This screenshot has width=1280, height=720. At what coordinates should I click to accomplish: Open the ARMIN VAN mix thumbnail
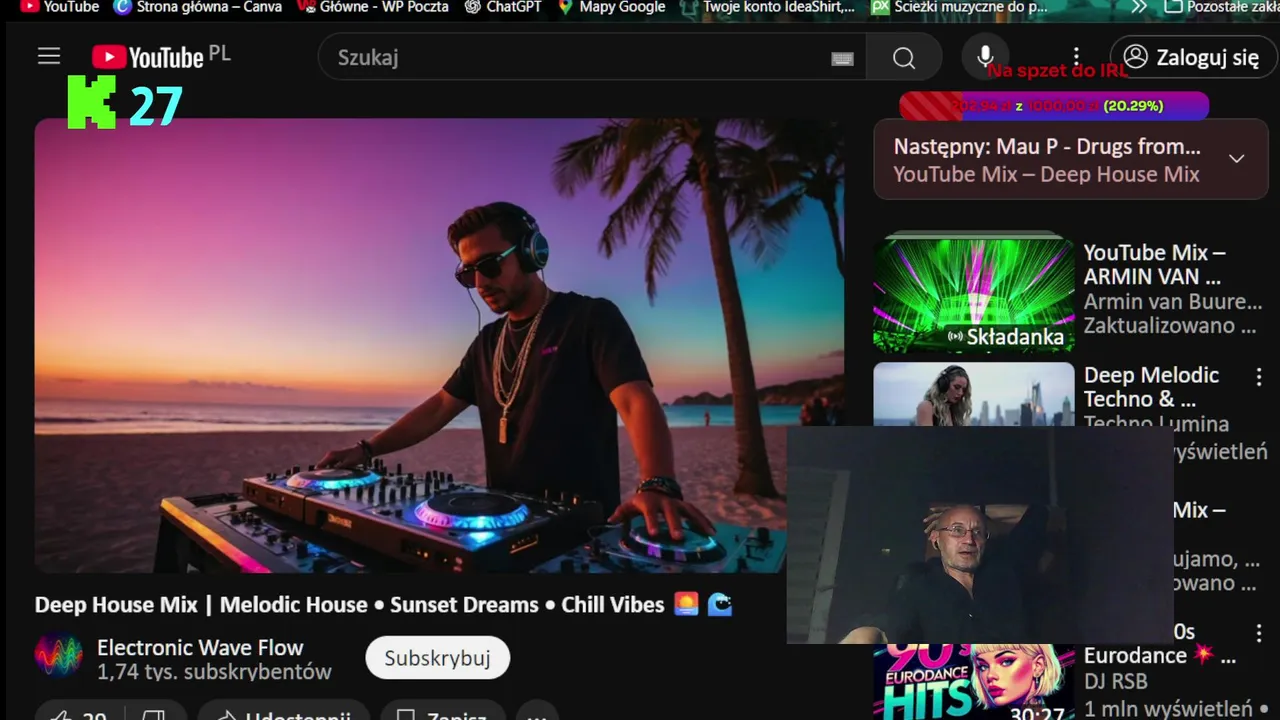(x=973, y=294)
